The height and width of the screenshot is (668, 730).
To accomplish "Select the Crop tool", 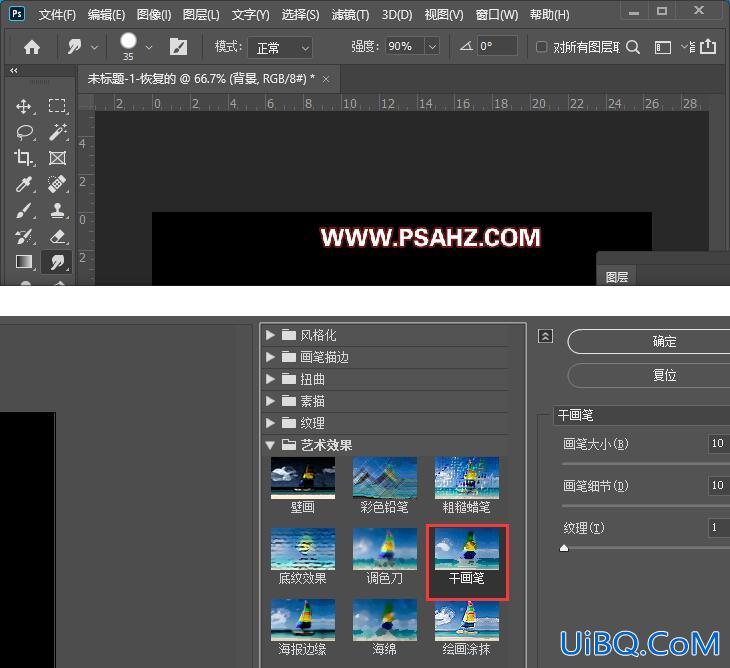I will click(x=23, y=158).
